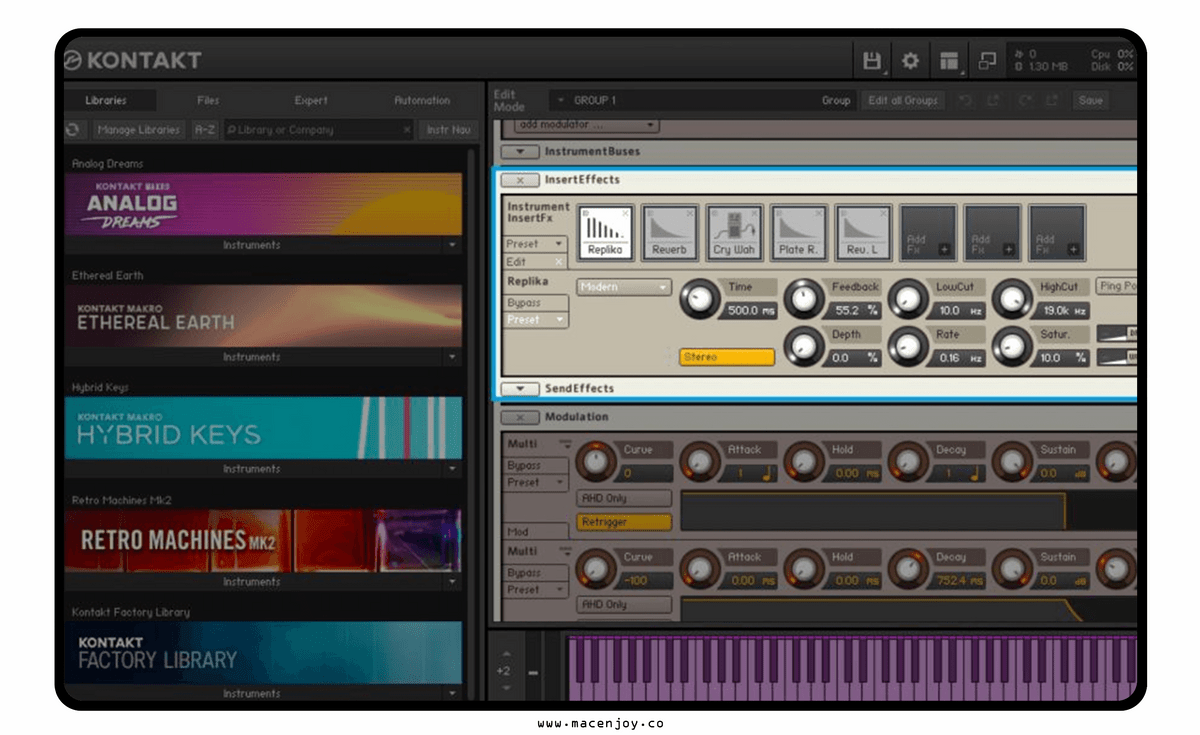Open Analog Dreams Instruments dropdown arrow

tap(452, 245)
